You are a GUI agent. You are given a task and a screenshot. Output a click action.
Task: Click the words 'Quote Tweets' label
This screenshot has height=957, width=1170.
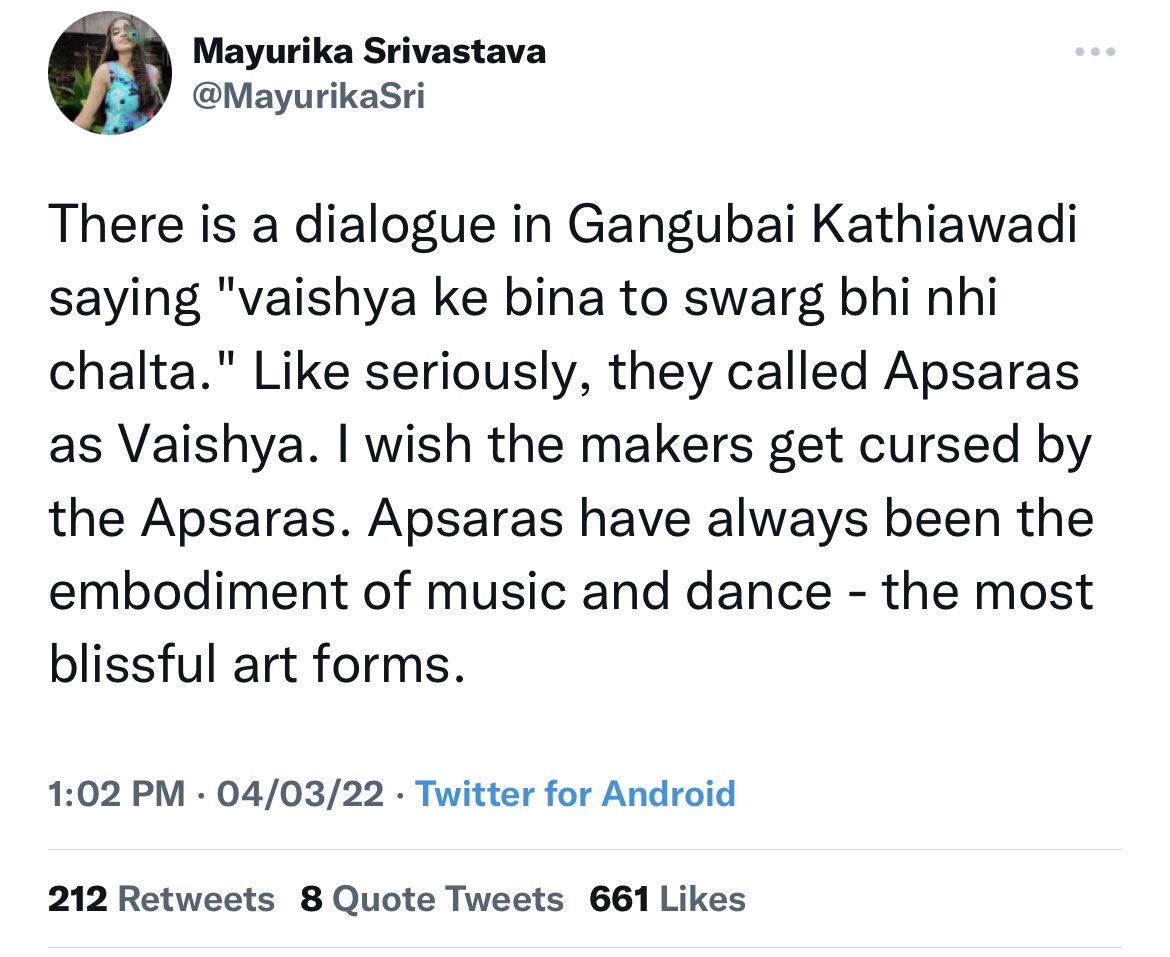(x=447, y=898)
